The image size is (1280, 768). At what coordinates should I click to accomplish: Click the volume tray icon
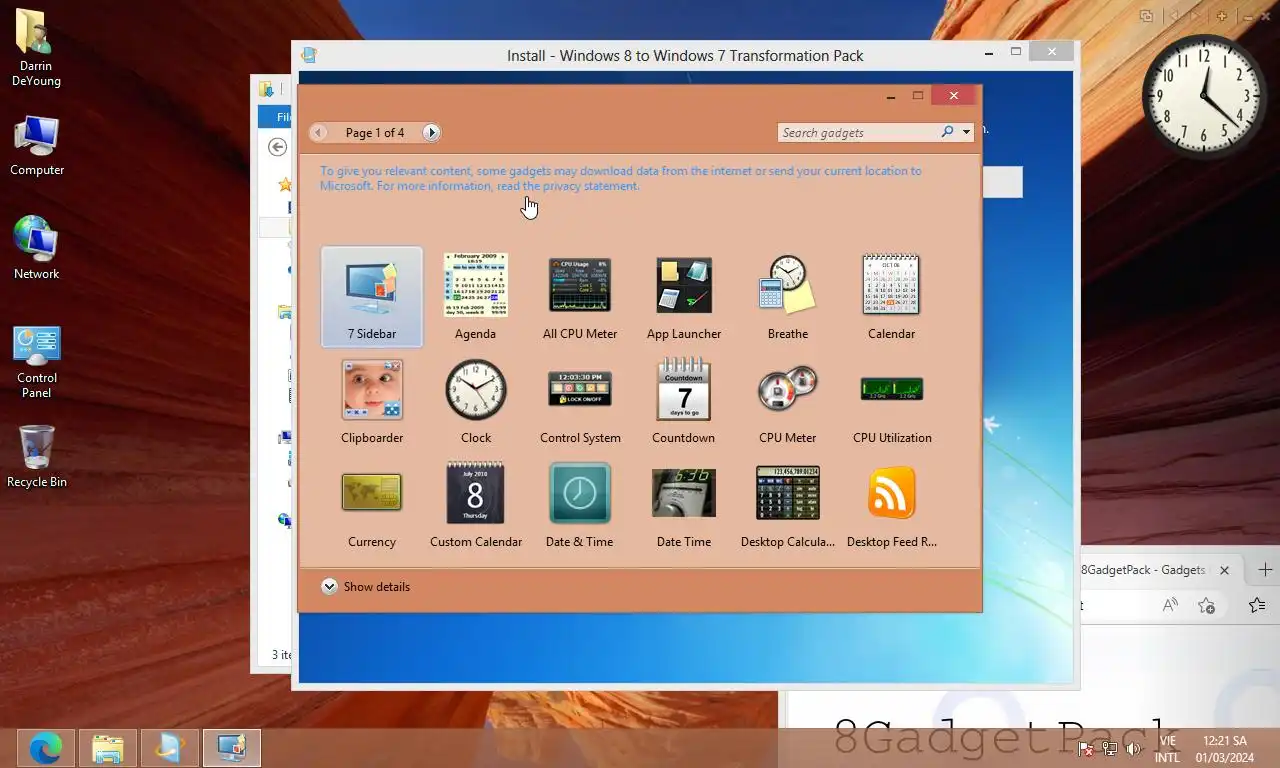pyautogui.click(x=1133, y=748)
